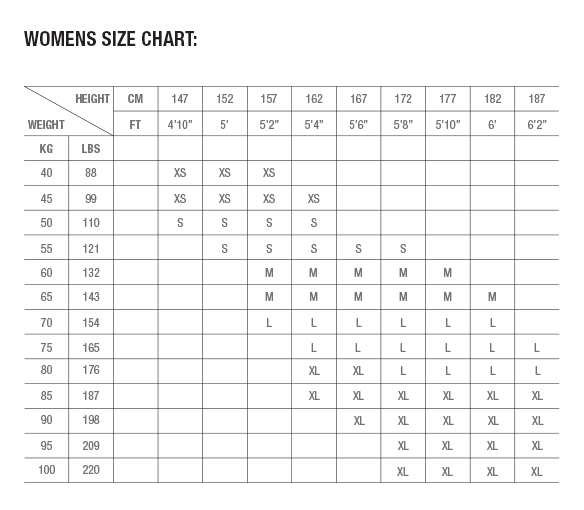This screenshot has height=510, width=584.
Task: Click the HEIGHT label in corner cell
Action: pyautogui.click(x=92, y=99)
